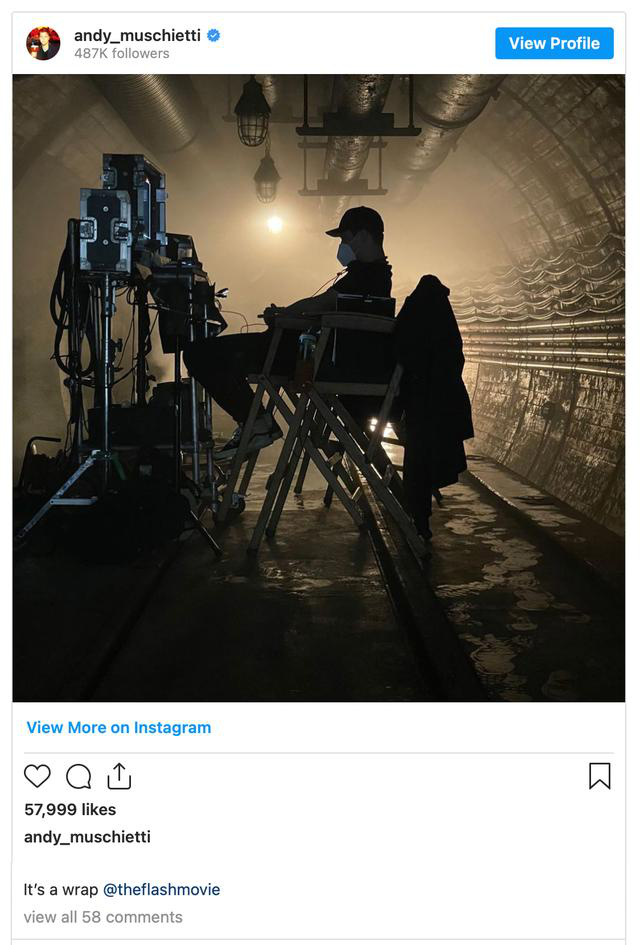Select the andy_muschietti username above the caption
The image size is (640, 945).
click(x=87, y=837)
